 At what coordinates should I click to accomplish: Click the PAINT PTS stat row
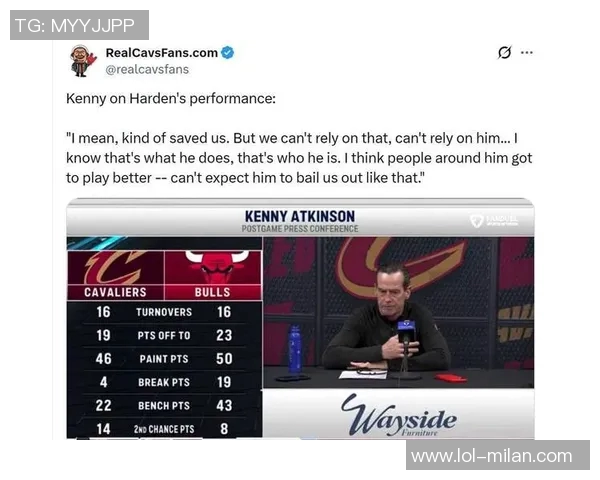(164, 358)
